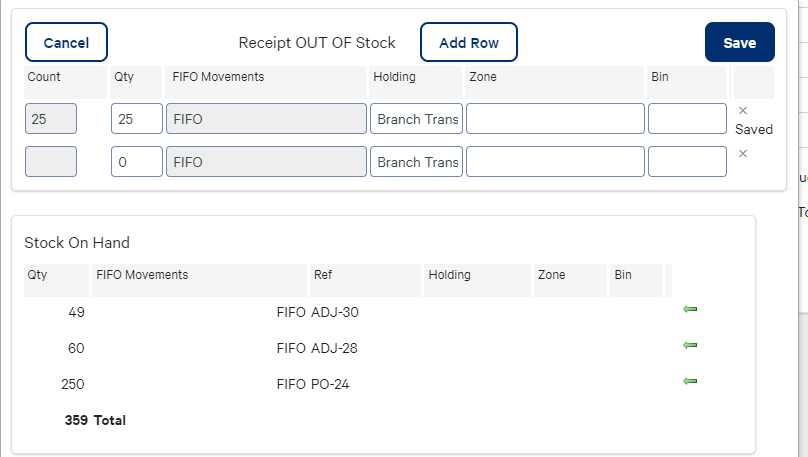Click the Zone field in second row
This screenshot has height=457, width=808.
point(555,162)
